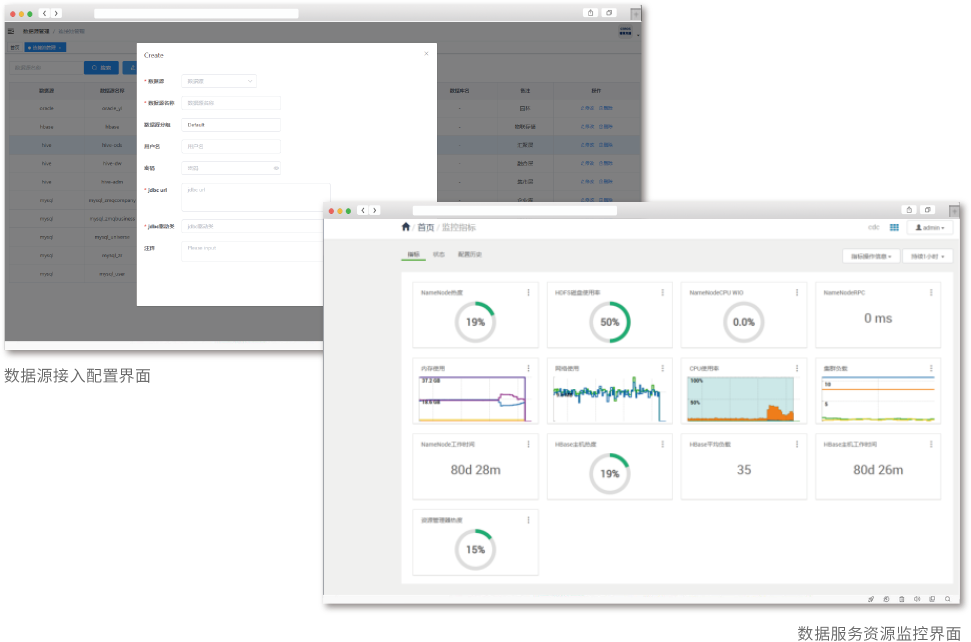
Task: Close the Create dialog with X
Action: point(426,54)
